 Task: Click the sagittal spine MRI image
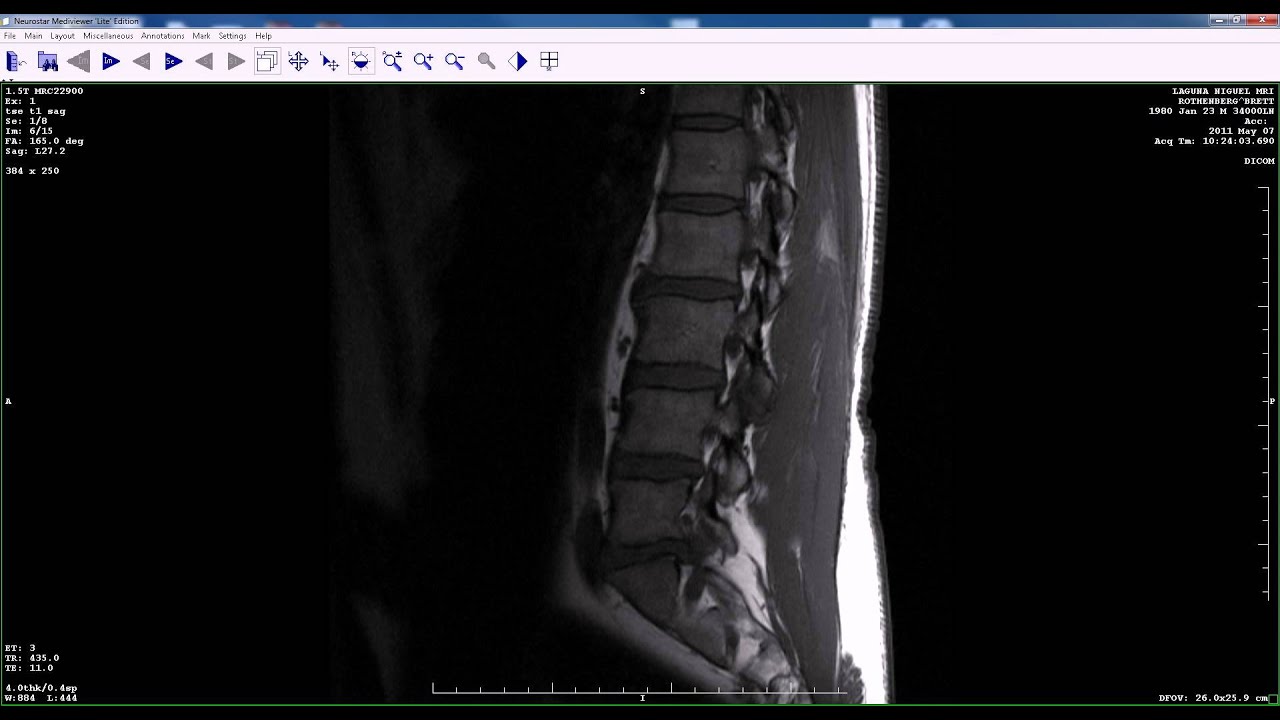pos(640,395)
